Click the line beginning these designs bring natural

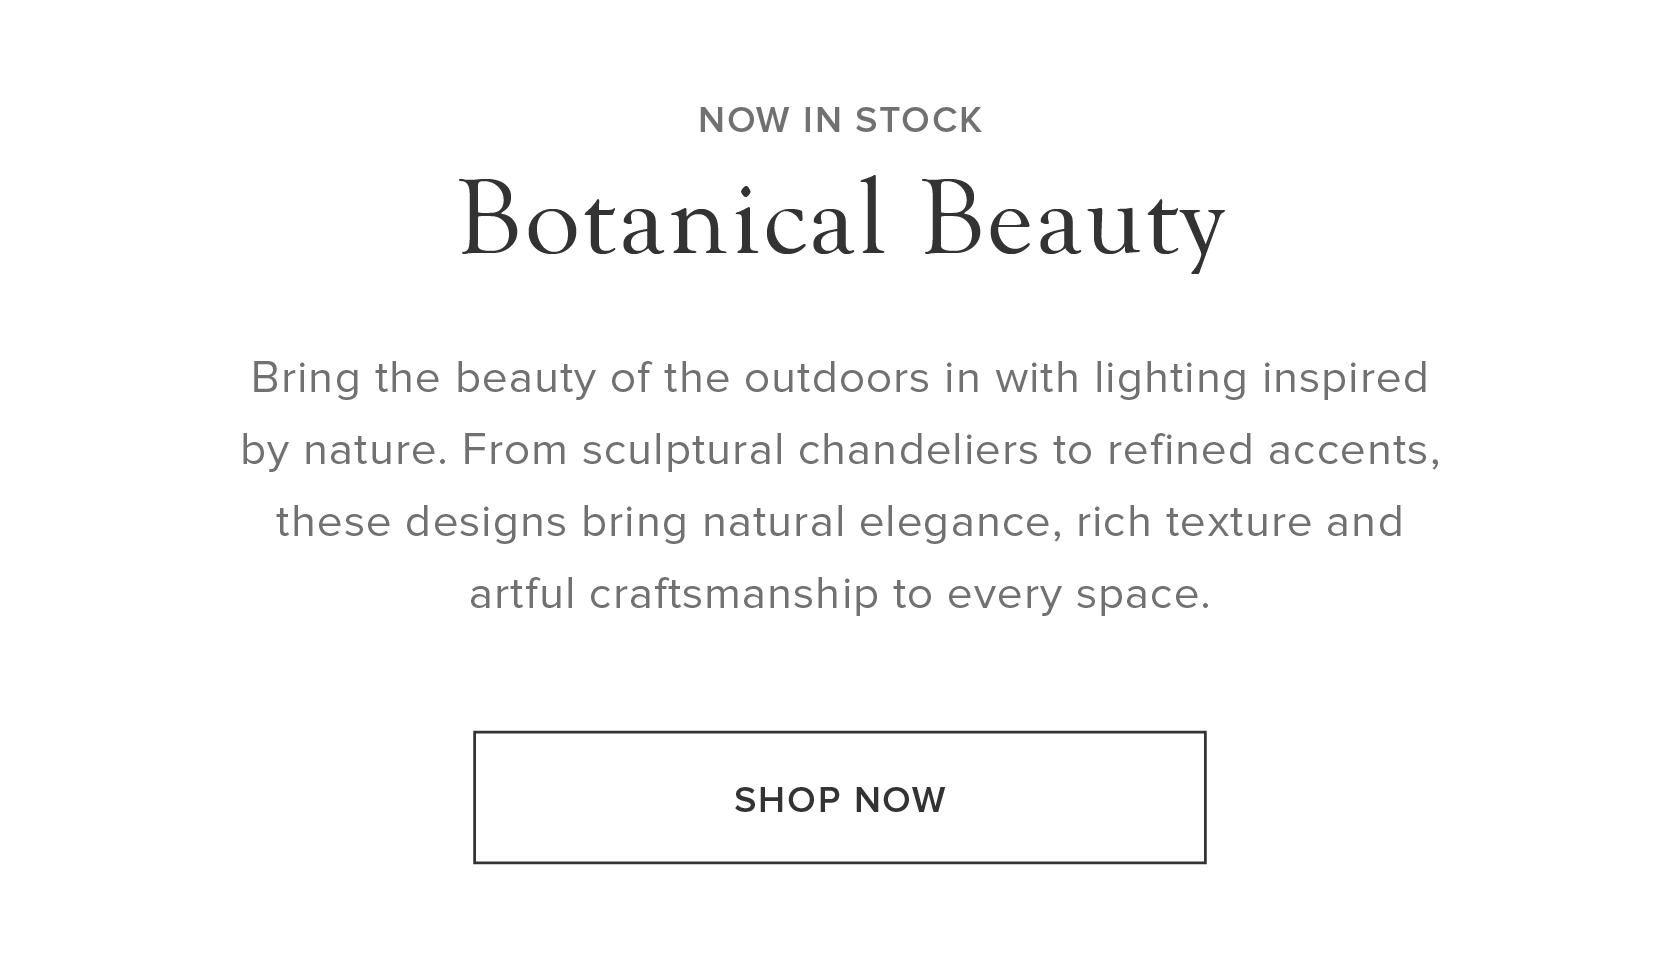840,522
